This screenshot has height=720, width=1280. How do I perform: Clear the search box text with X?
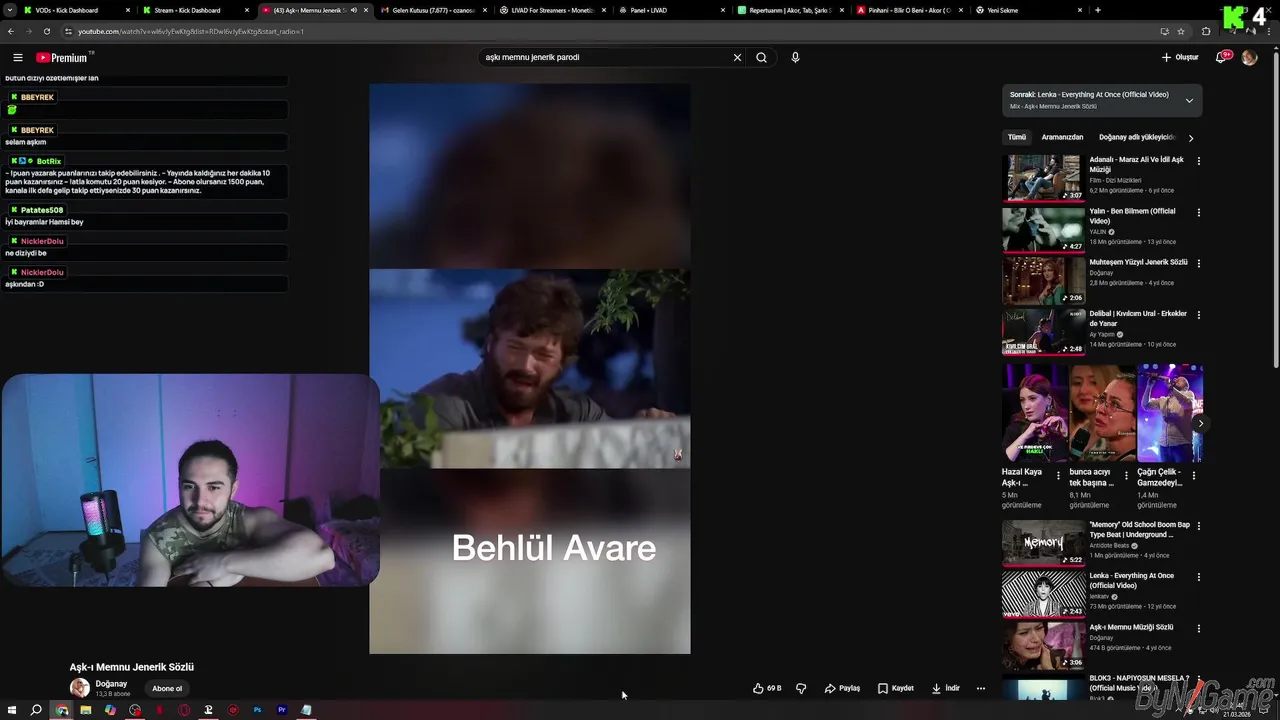click(737, 58)
